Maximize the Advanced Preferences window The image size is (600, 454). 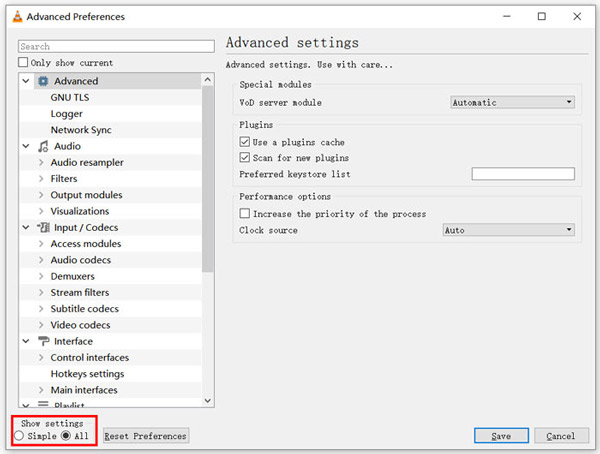[542, 16]
